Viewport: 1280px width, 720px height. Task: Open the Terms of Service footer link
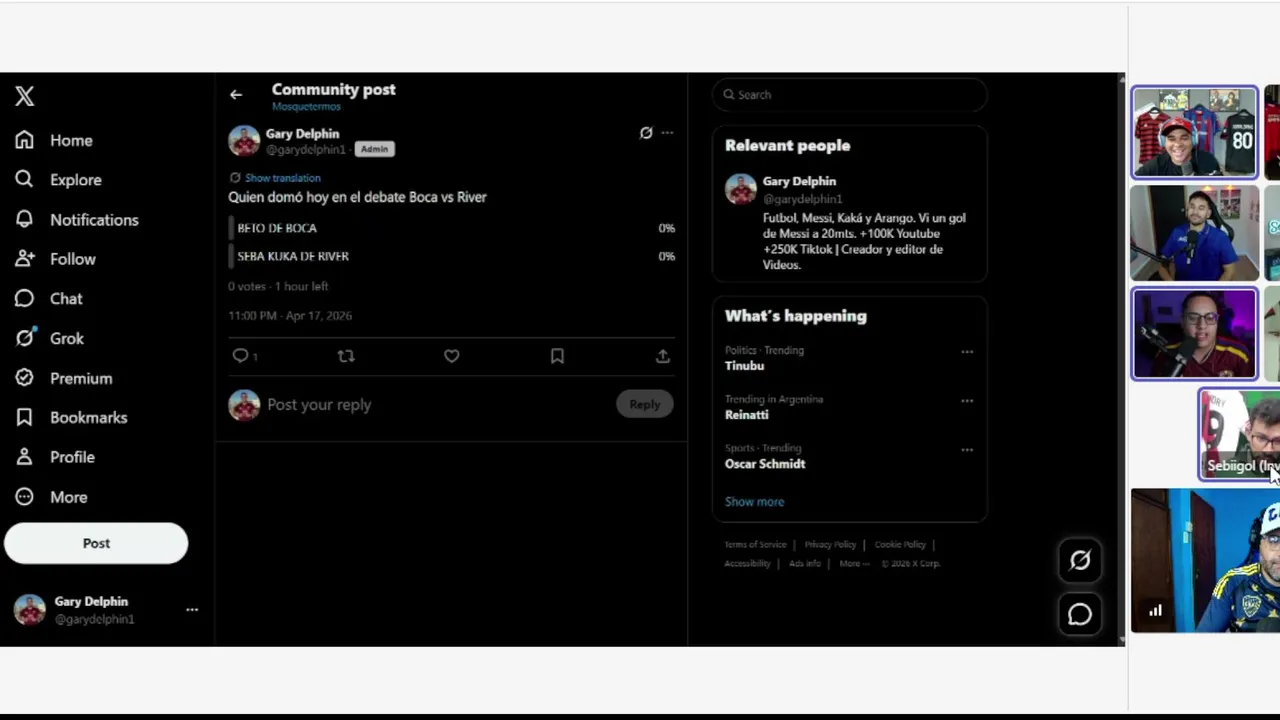tap(755, 545)
